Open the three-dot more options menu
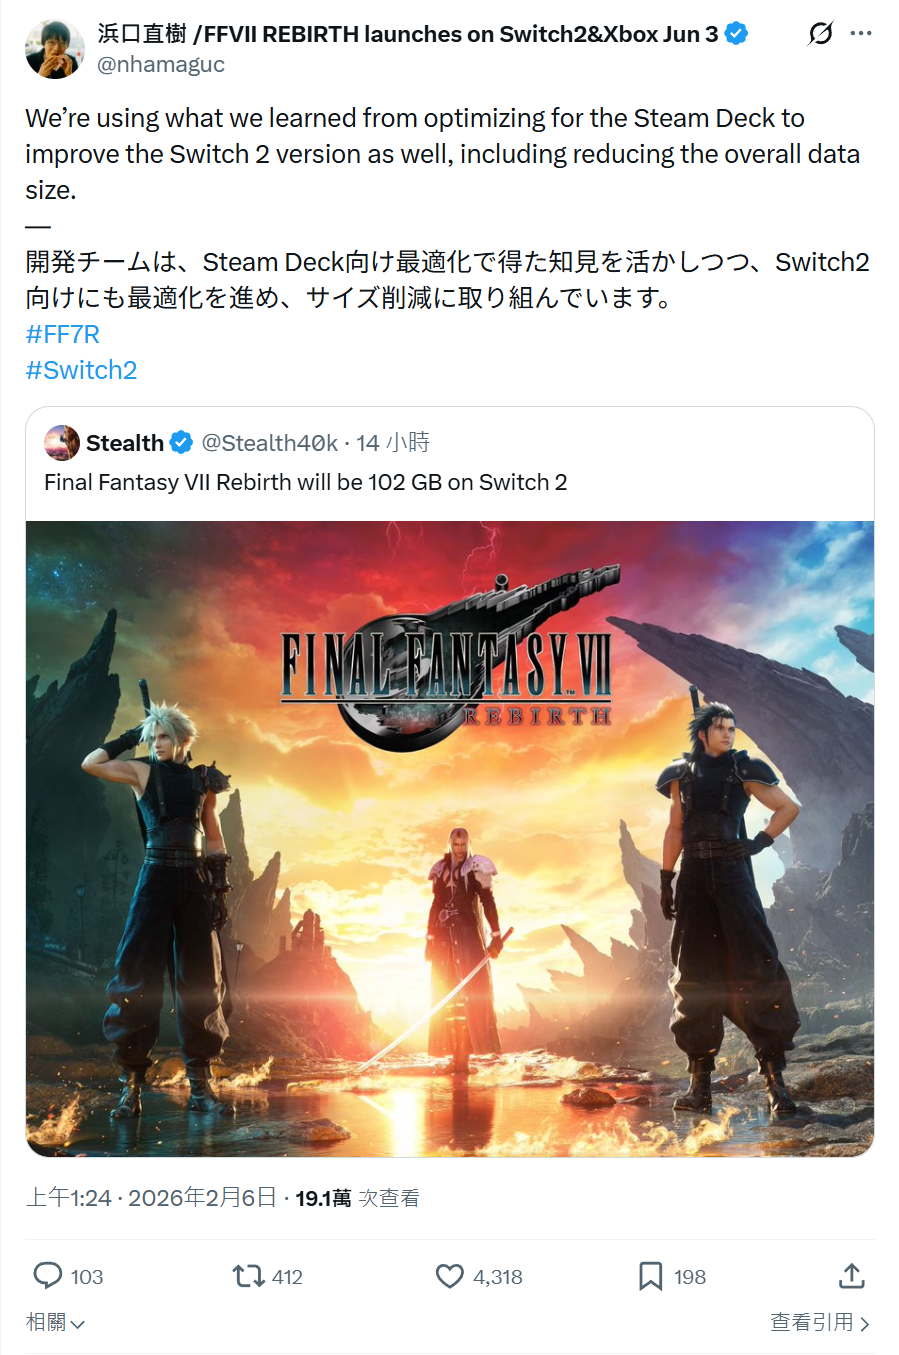The image size is (899, 1355). click(x=861, y=33)
